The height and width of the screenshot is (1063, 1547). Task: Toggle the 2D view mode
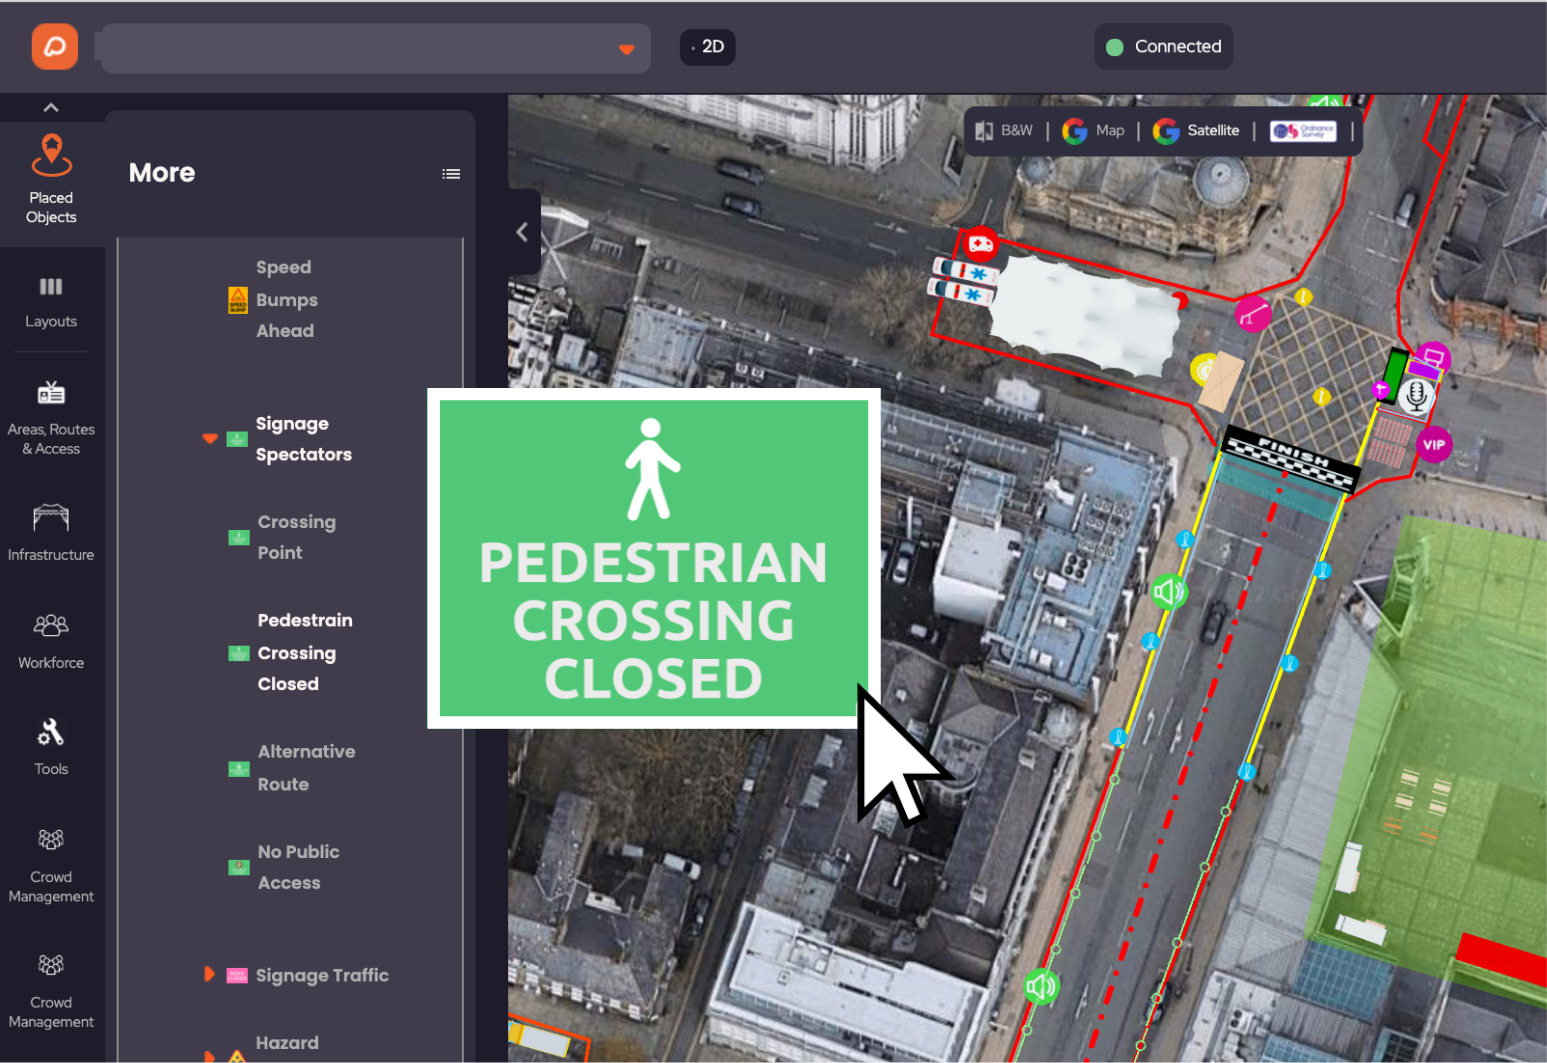tap(708, 47)
